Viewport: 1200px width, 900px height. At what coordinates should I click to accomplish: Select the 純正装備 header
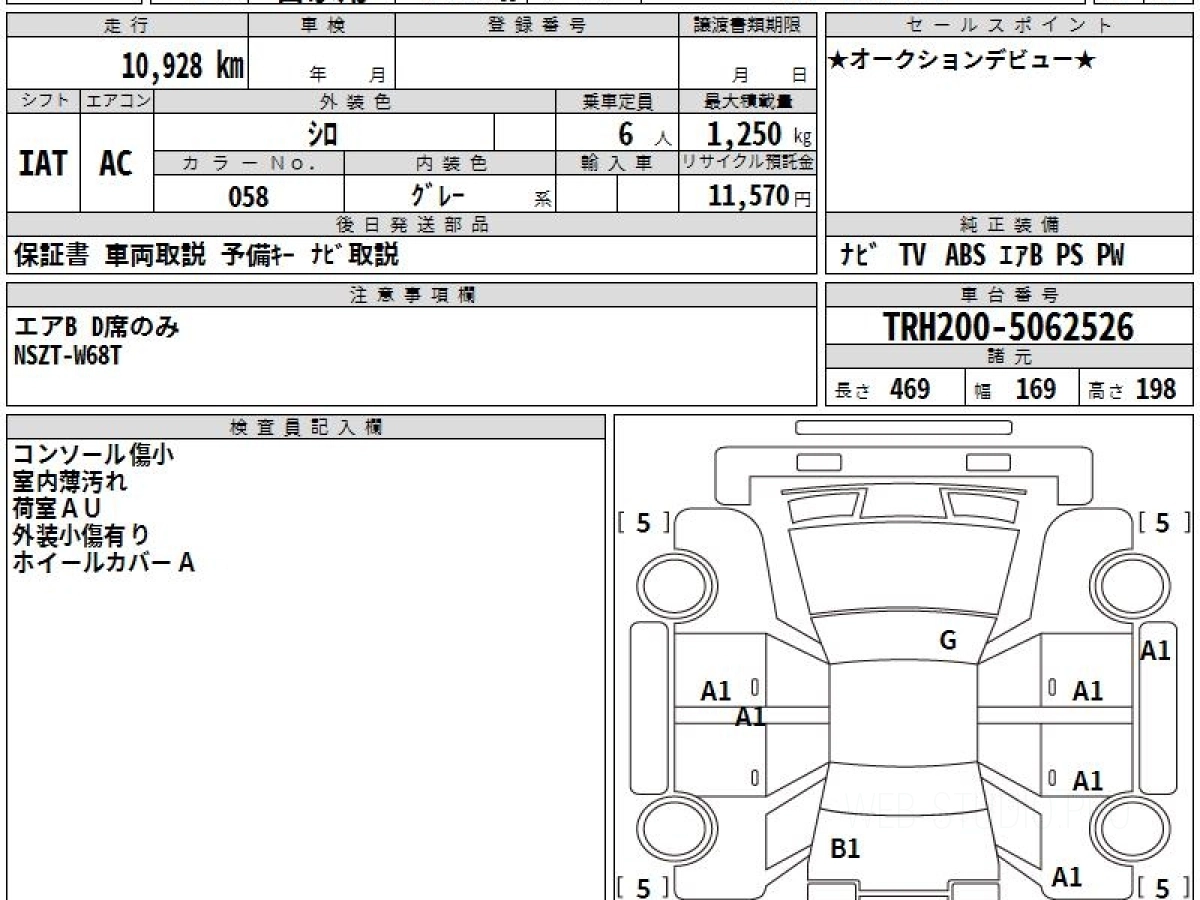1010,225
